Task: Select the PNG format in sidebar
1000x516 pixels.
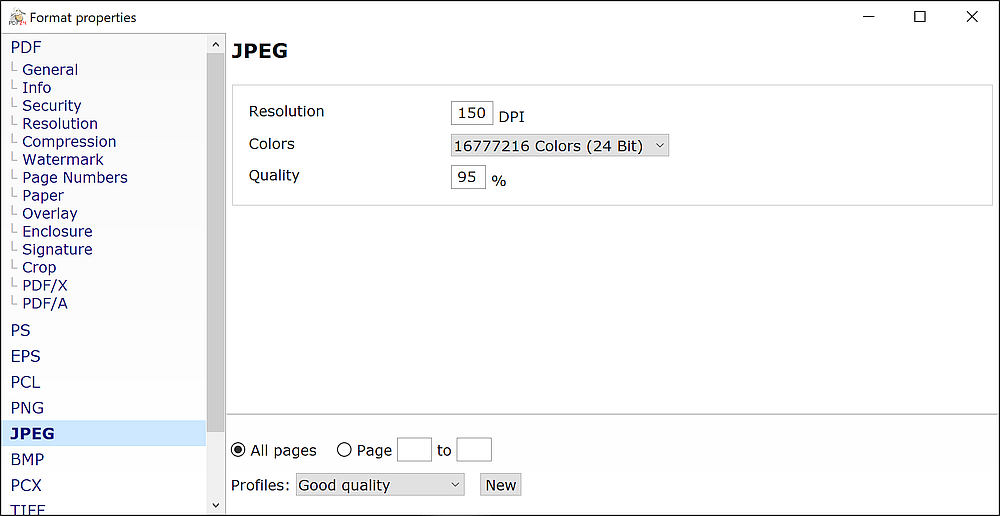Action: [x=27, y=408]
